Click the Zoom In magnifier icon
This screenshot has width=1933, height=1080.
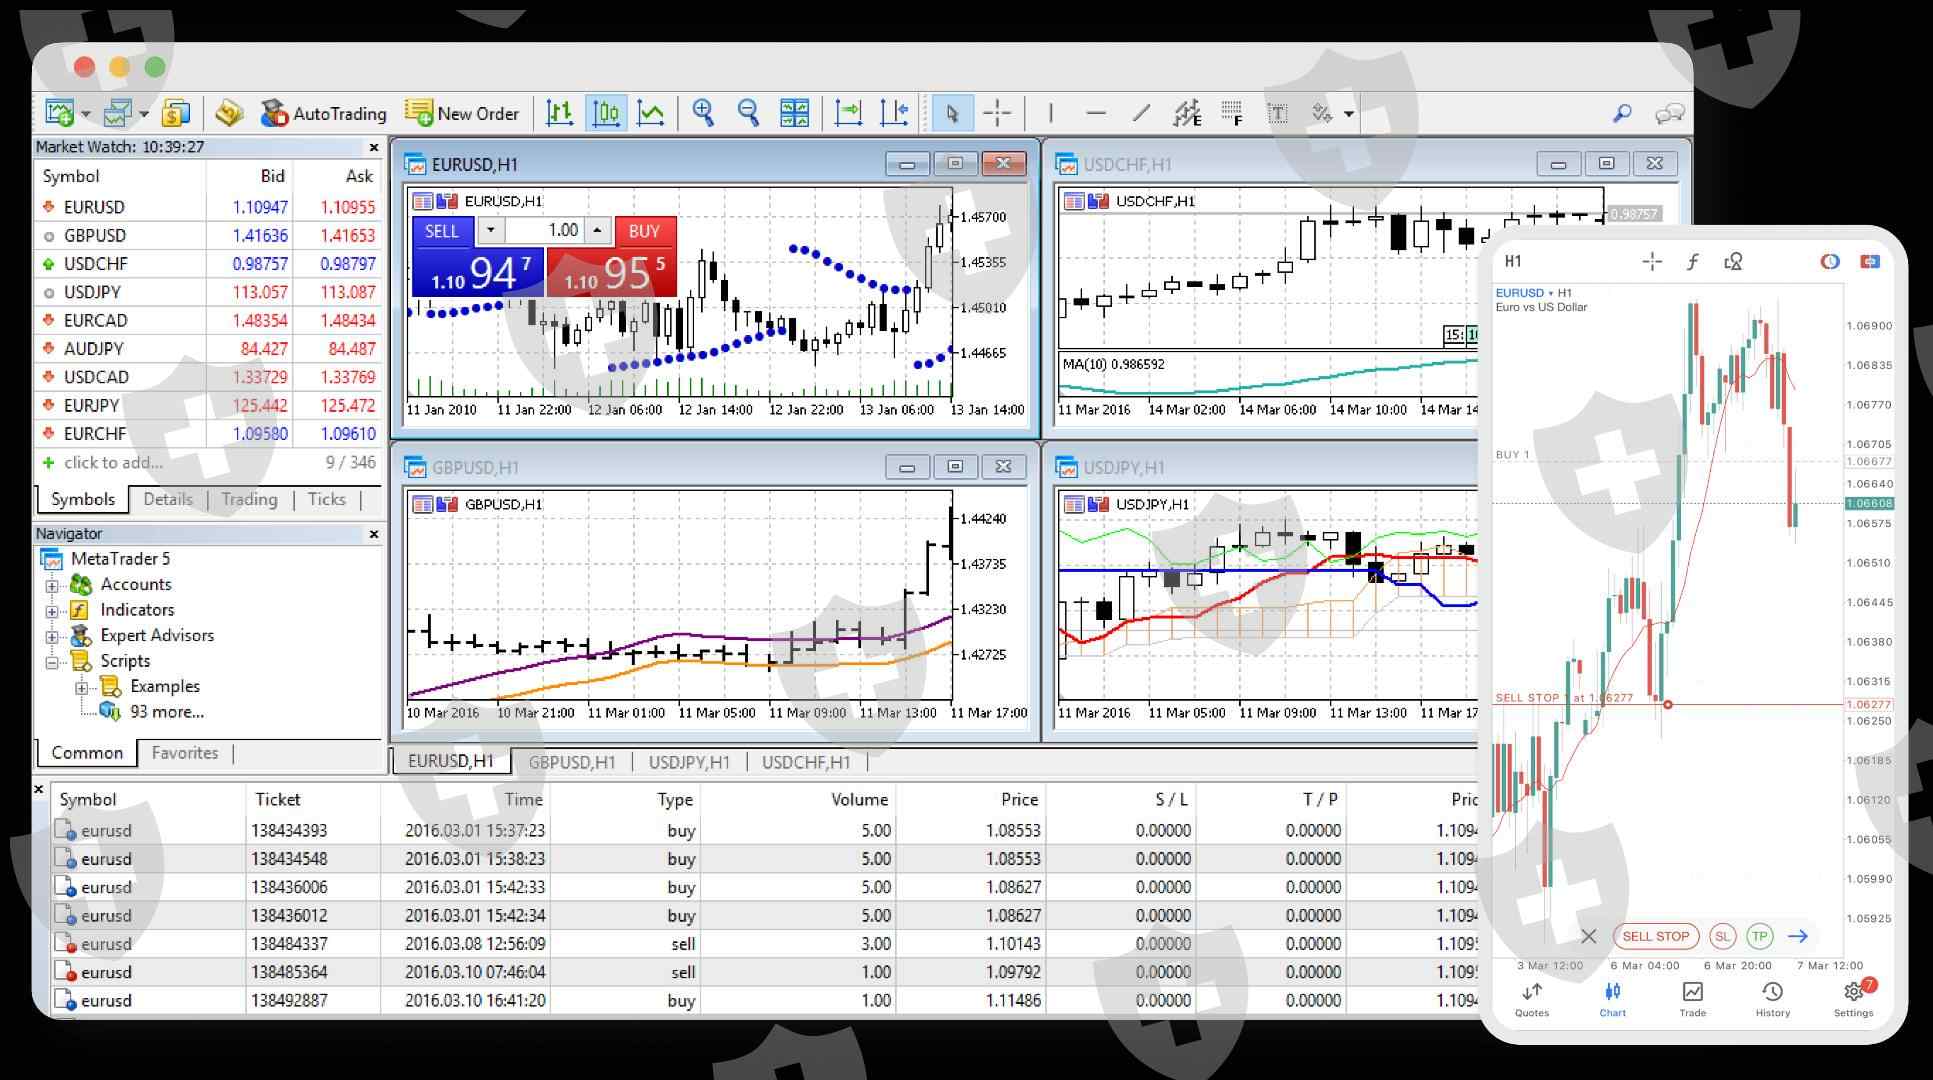tap(703, 113)
